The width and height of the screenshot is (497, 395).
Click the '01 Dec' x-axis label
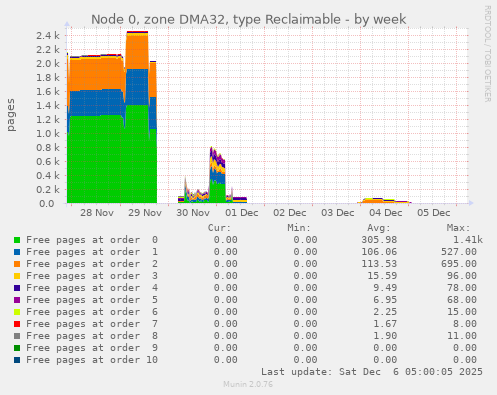pyautogui.click(x=242, y=213)
